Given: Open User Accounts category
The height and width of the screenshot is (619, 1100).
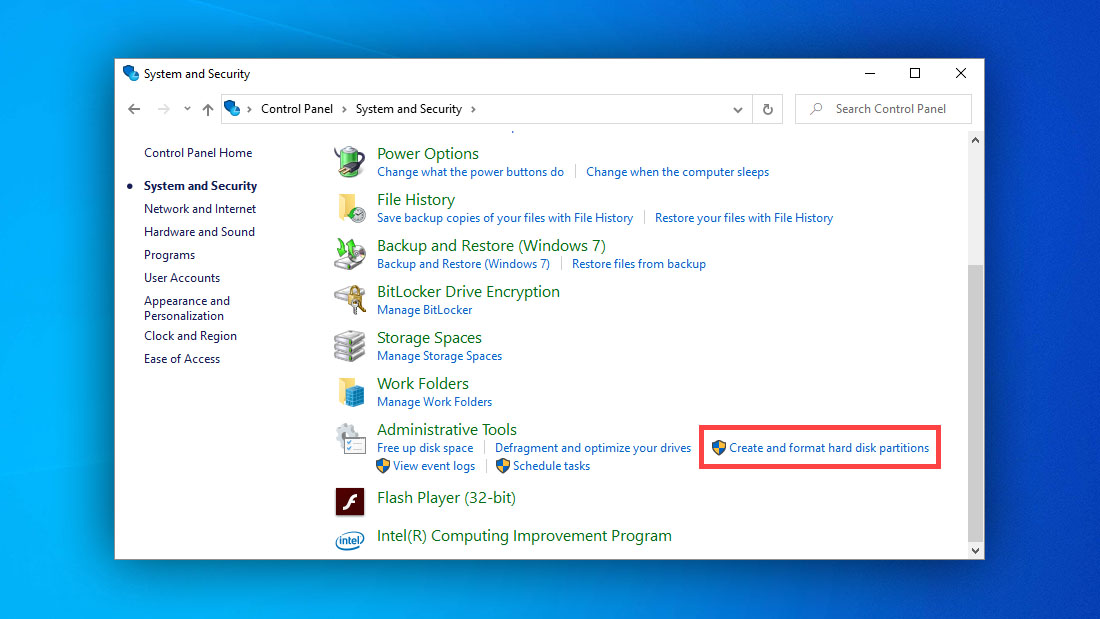Looking at the screenshot, I should click(182, 278).
